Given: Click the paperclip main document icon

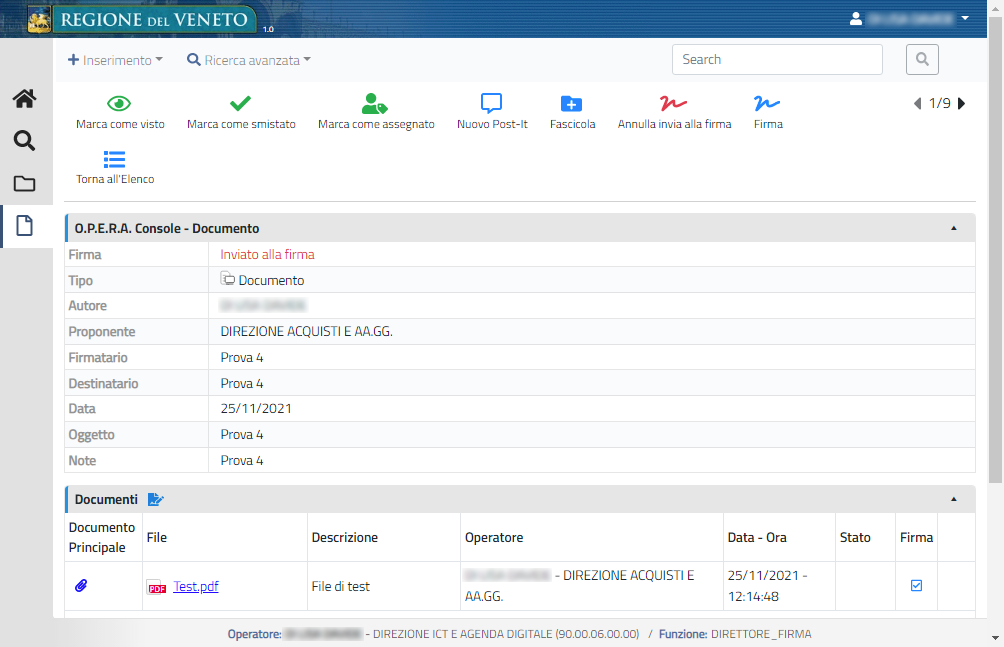Looking at the screenshot, I should point(81,586).
